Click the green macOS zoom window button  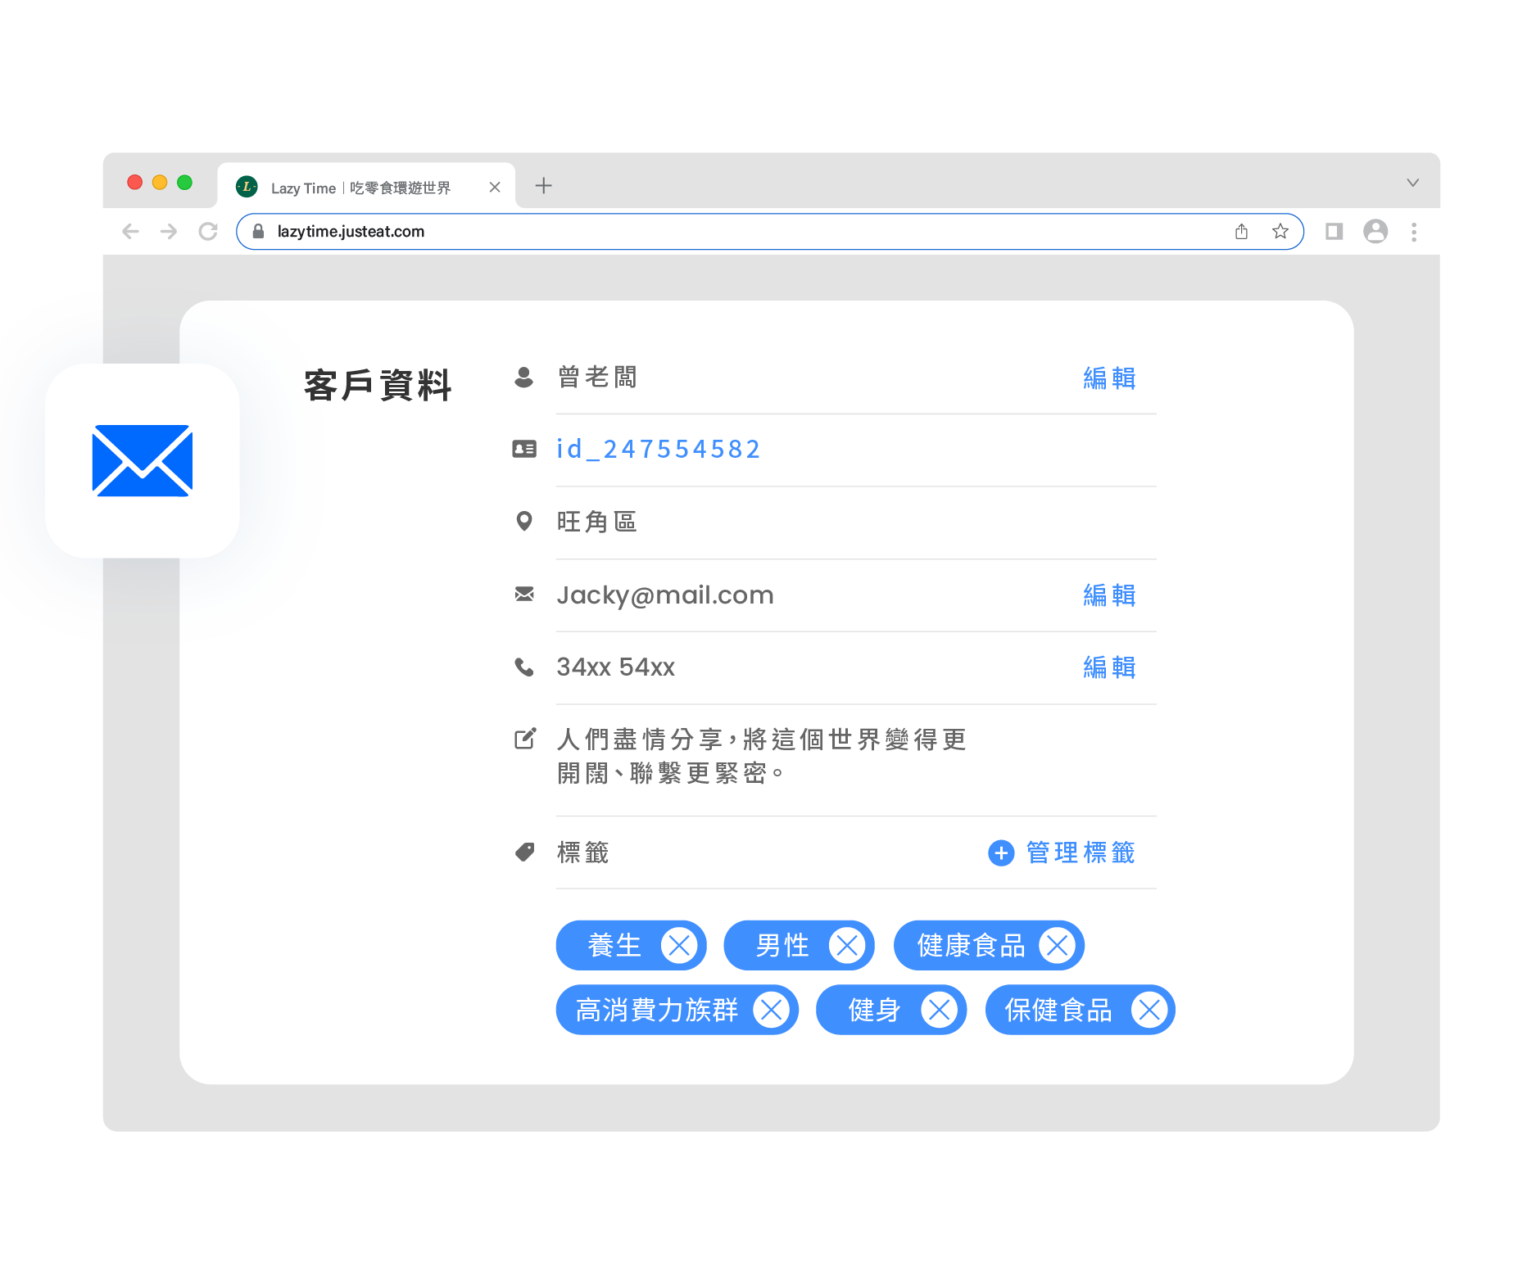click(184, 182)
